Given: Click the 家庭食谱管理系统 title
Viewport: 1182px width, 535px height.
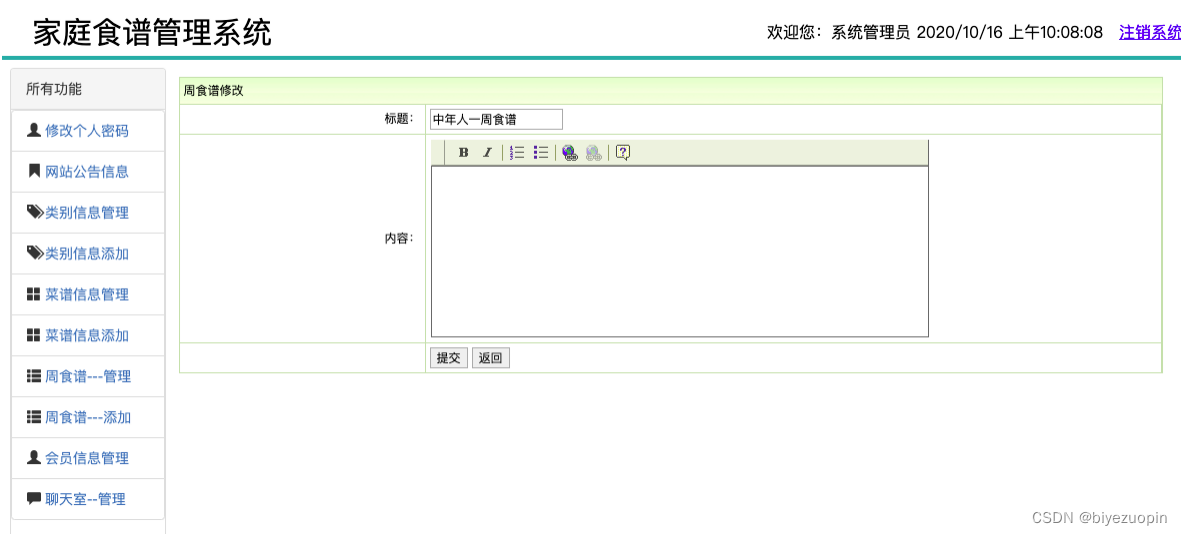Looking at the screenshot, I should click(152, 33).
